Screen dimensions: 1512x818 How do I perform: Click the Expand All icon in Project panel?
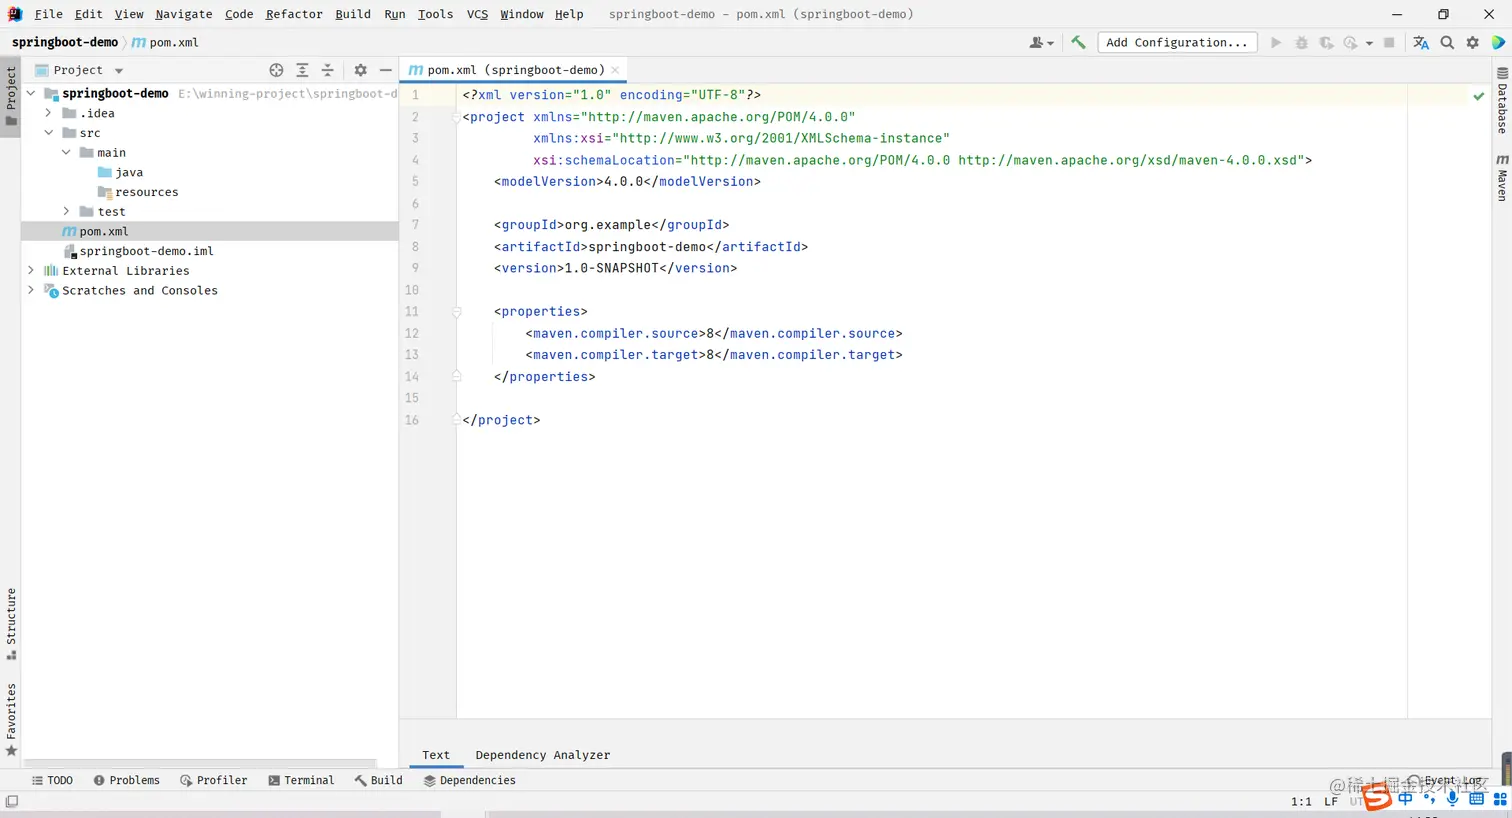[302, 70]
